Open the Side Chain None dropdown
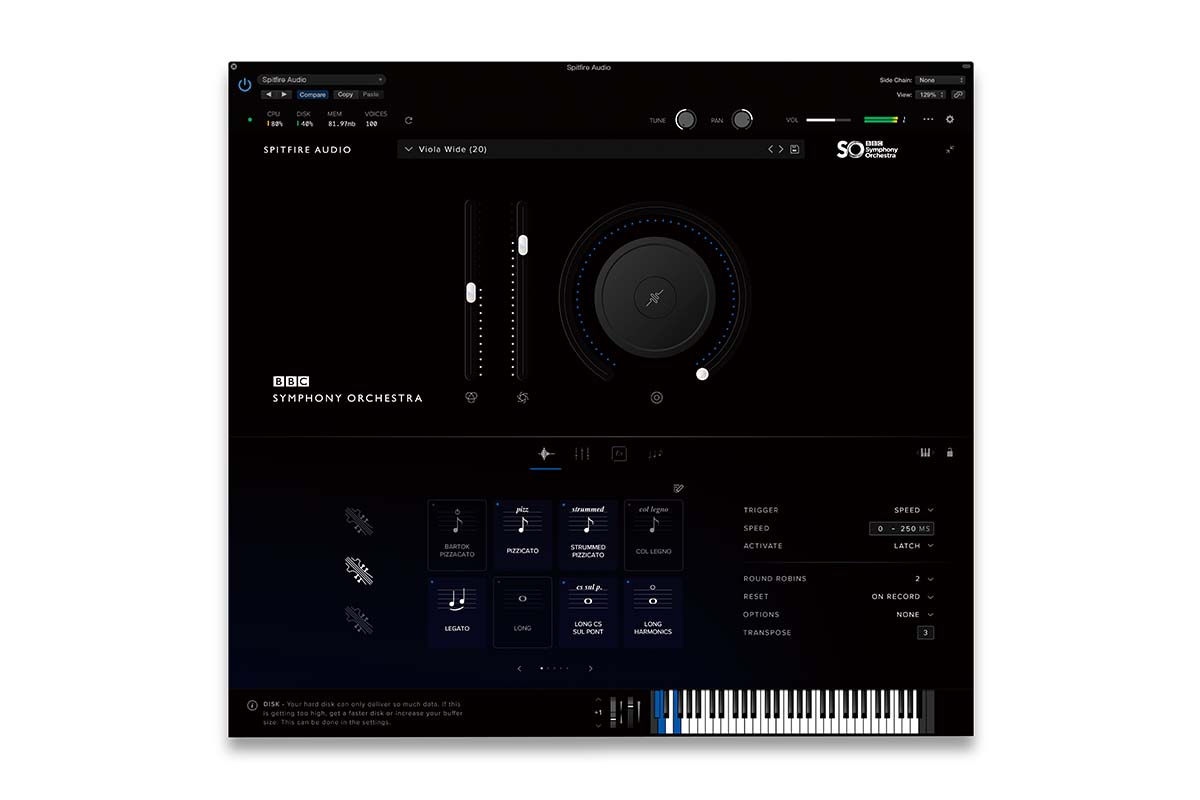The width and height of the screenshot is (1200, 800). point(941,80)
